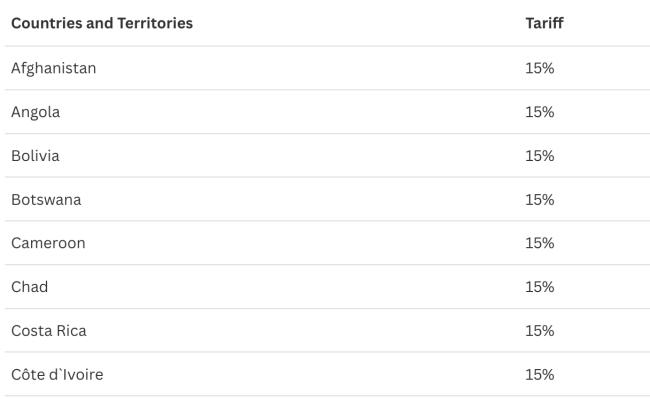
Task: Click the Countries and Territories column header
Action: [102, 23]
